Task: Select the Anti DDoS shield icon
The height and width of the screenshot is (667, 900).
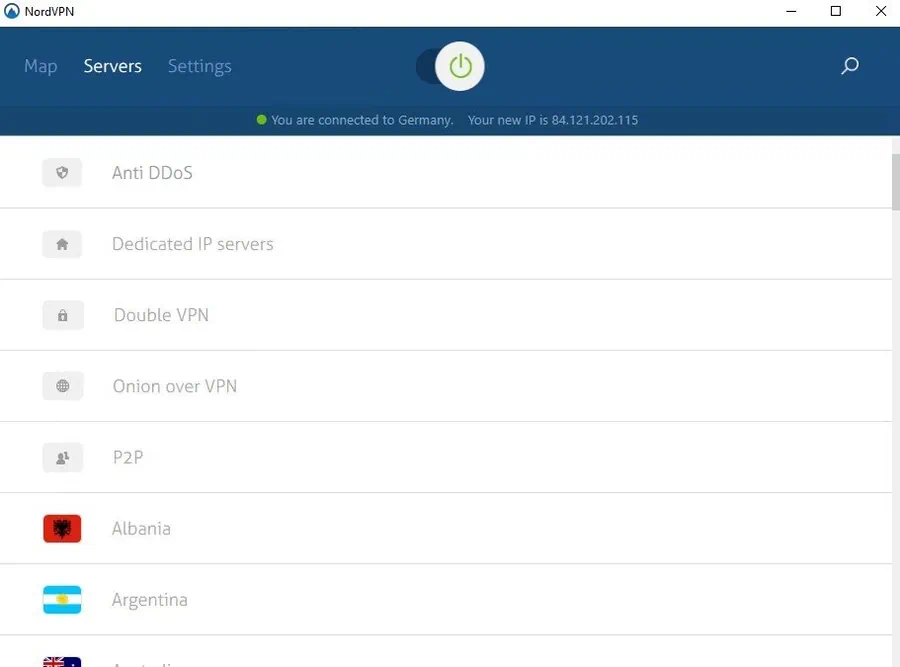Action: (62, 172)
